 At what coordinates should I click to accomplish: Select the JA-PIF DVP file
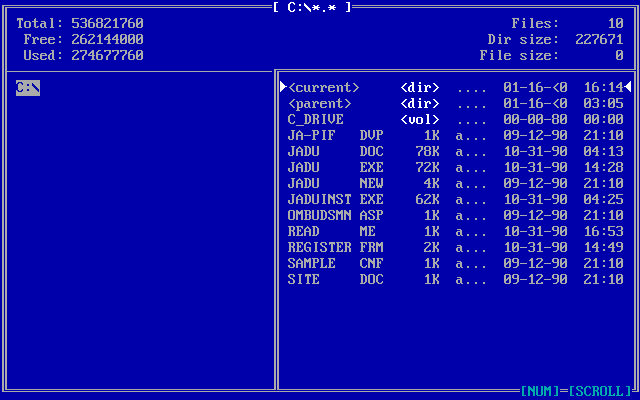[311, 136]
